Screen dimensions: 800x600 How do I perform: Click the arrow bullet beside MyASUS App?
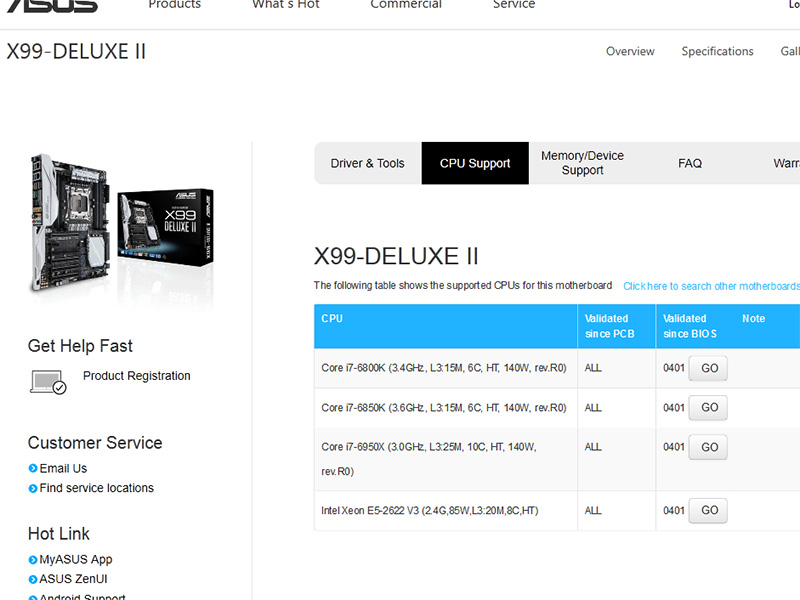point(33,560)
